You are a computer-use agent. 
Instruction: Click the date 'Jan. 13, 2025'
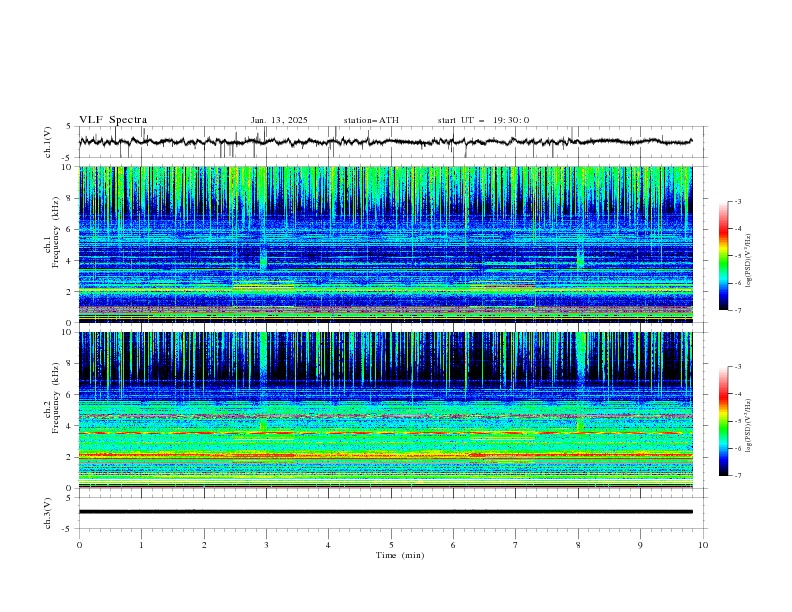[279, 120]
